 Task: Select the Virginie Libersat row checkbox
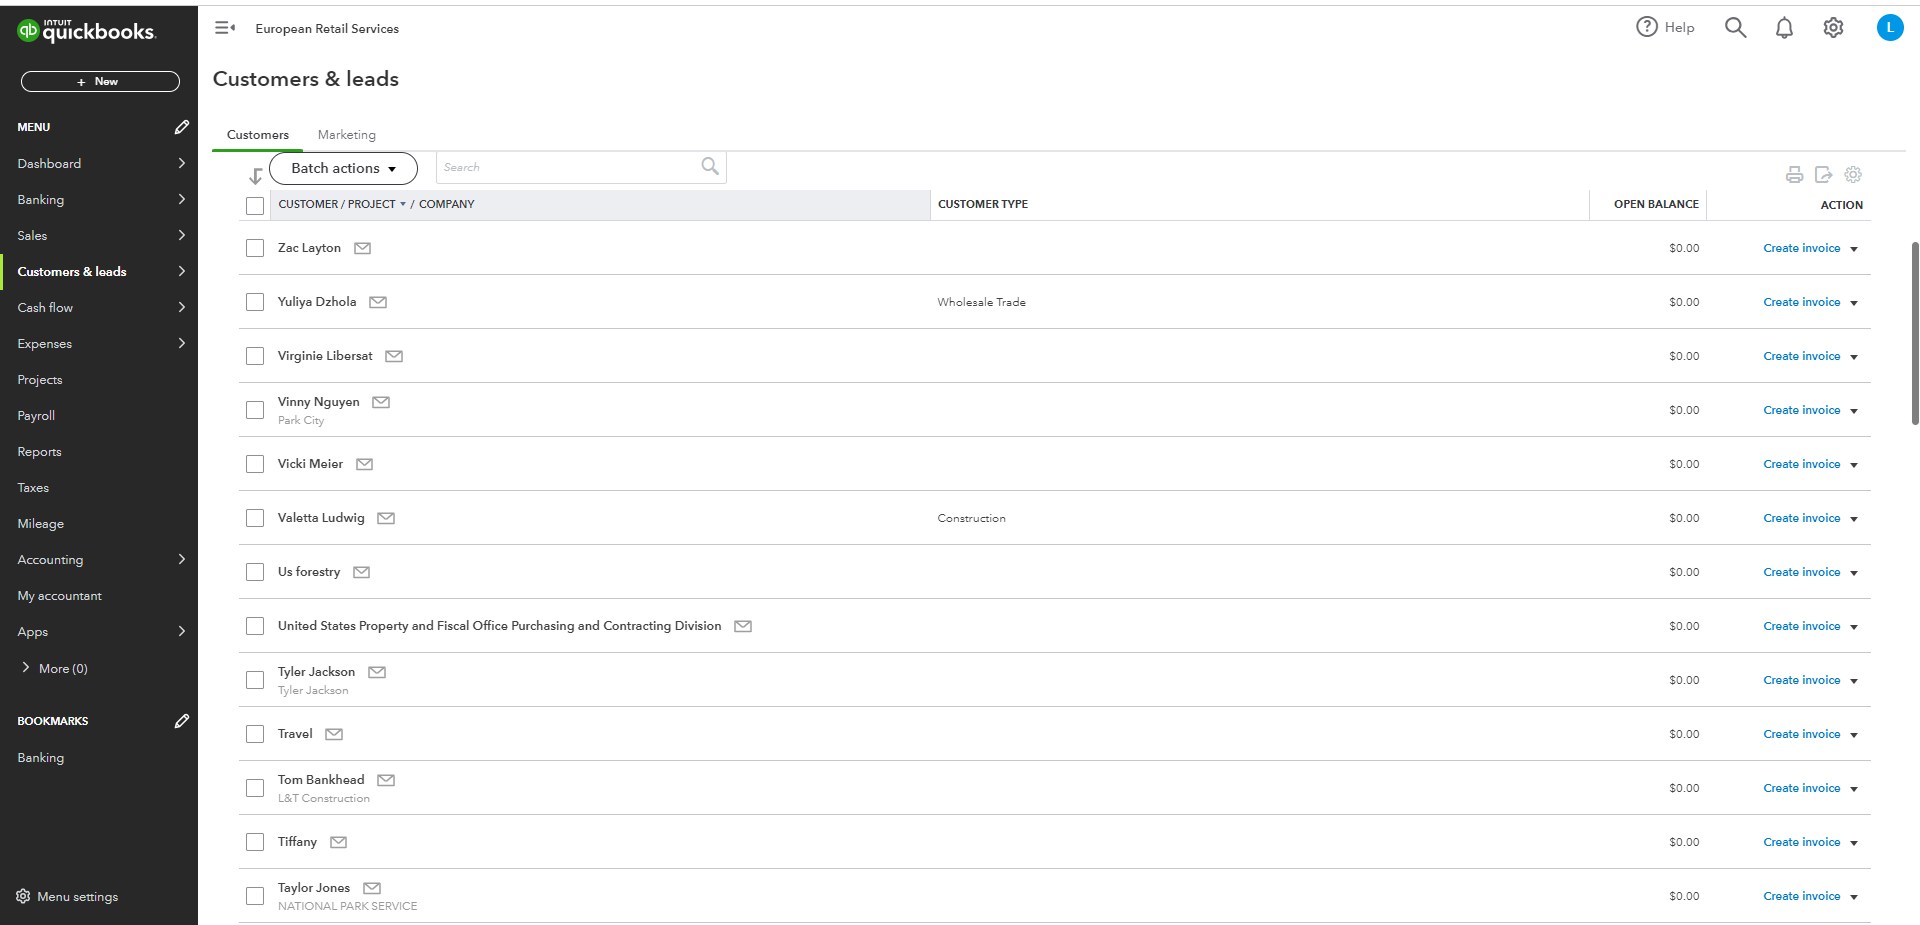[x=255, y=356]
